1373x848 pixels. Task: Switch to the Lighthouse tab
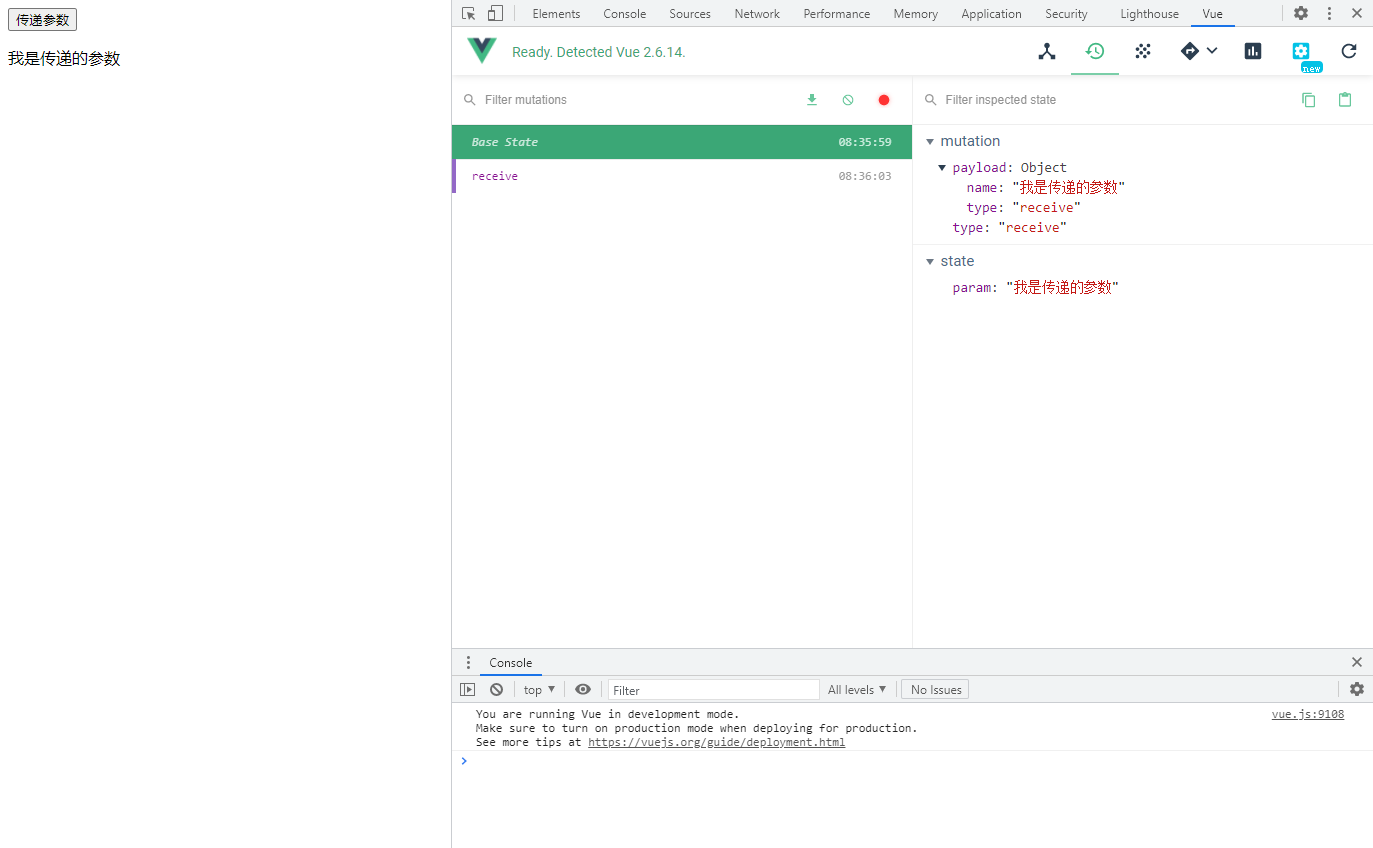tap(1149, 14)
